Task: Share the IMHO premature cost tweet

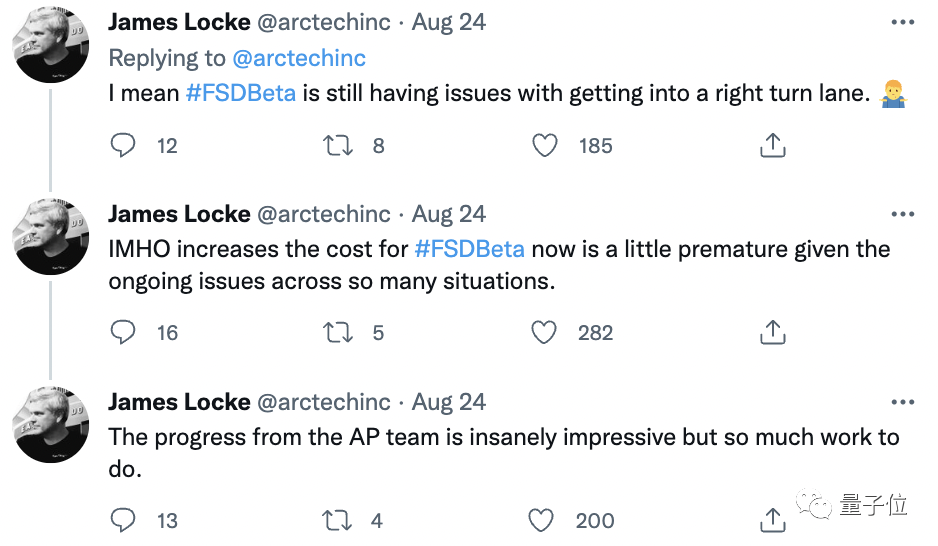Action: pos(772,333)
